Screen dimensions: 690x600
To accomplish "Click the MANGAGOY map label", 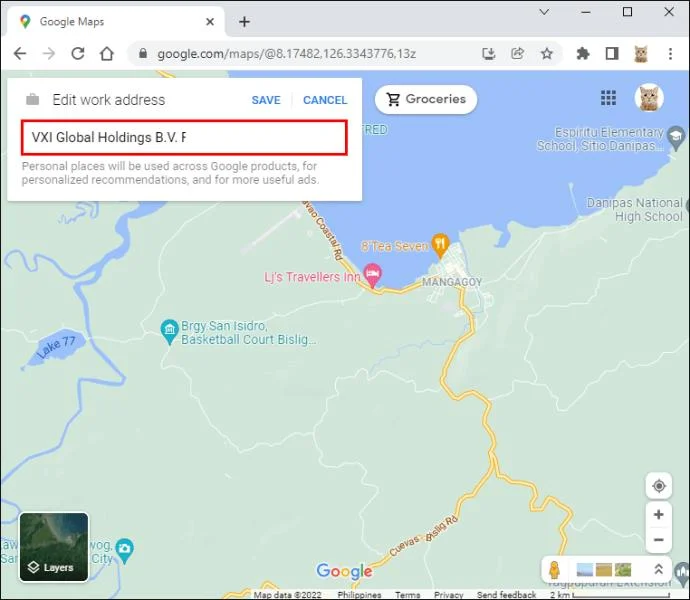I will point(452,282).
